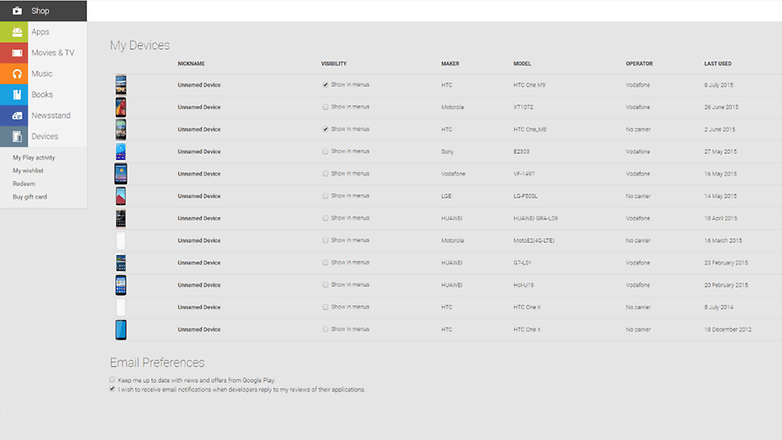Screen dimensions: 782x440
Task: Click the HTC One M9 device thumbnail
Action: pos(121,85)
